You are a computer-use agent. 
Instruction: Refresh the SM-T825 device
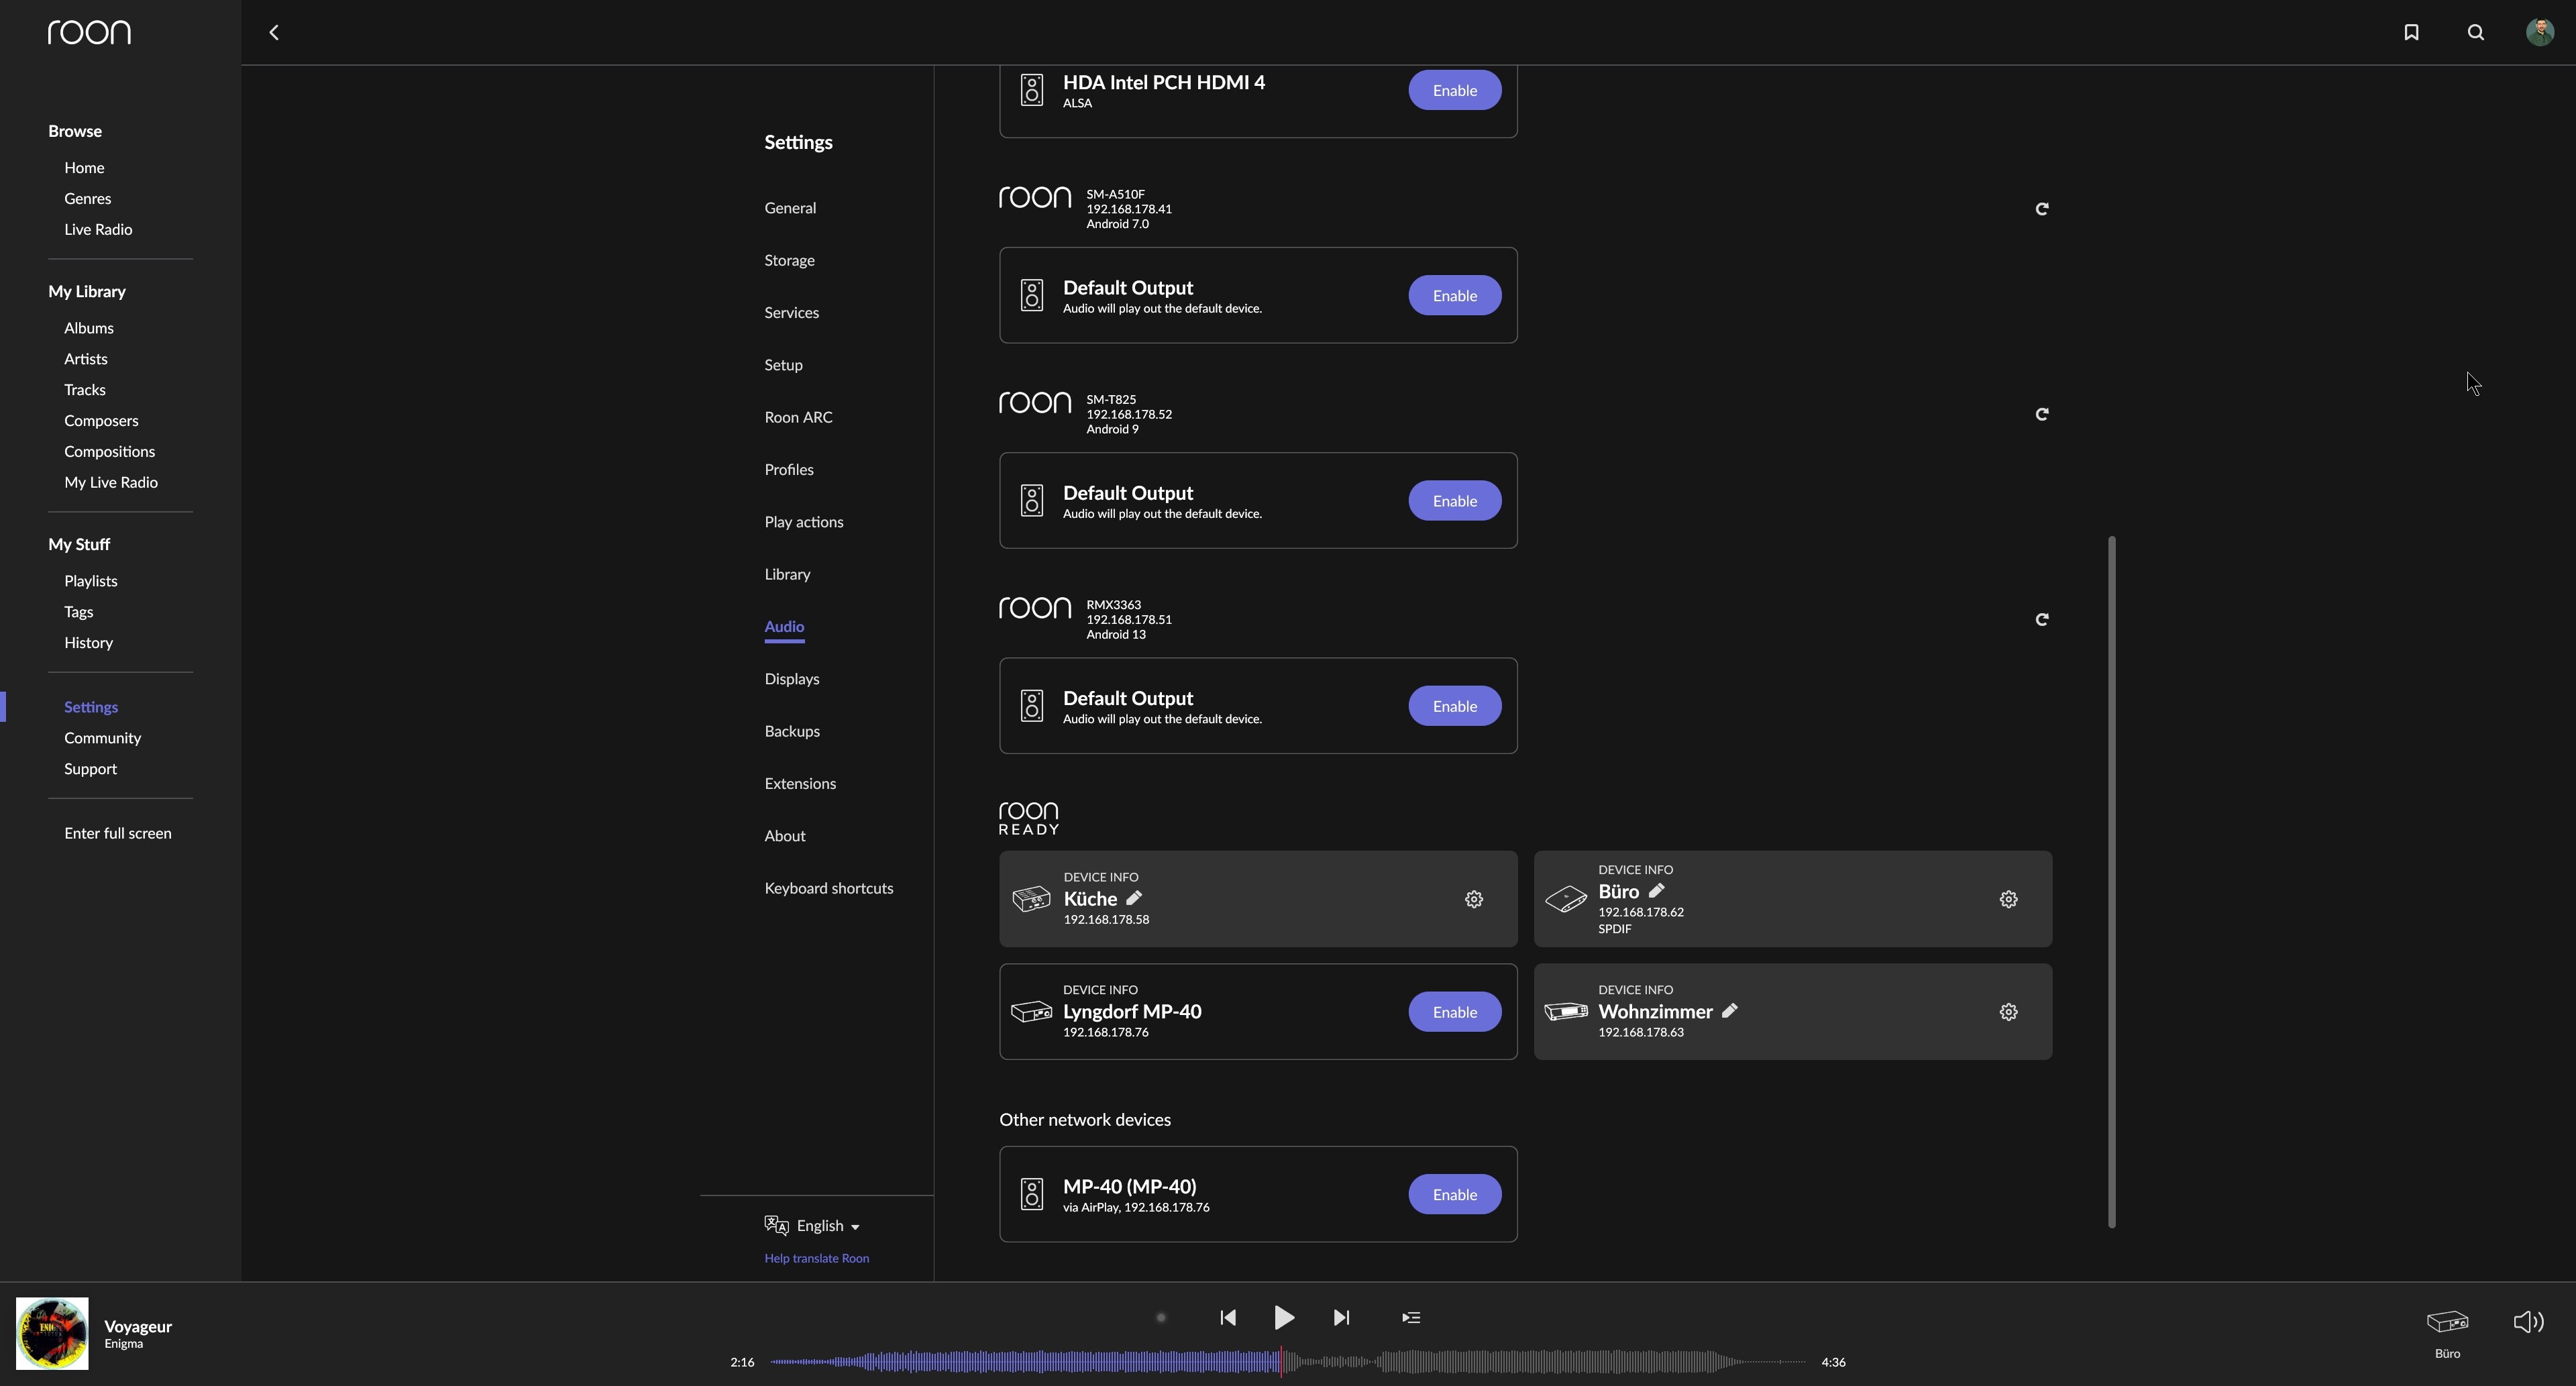click(x=2042, y=414)
